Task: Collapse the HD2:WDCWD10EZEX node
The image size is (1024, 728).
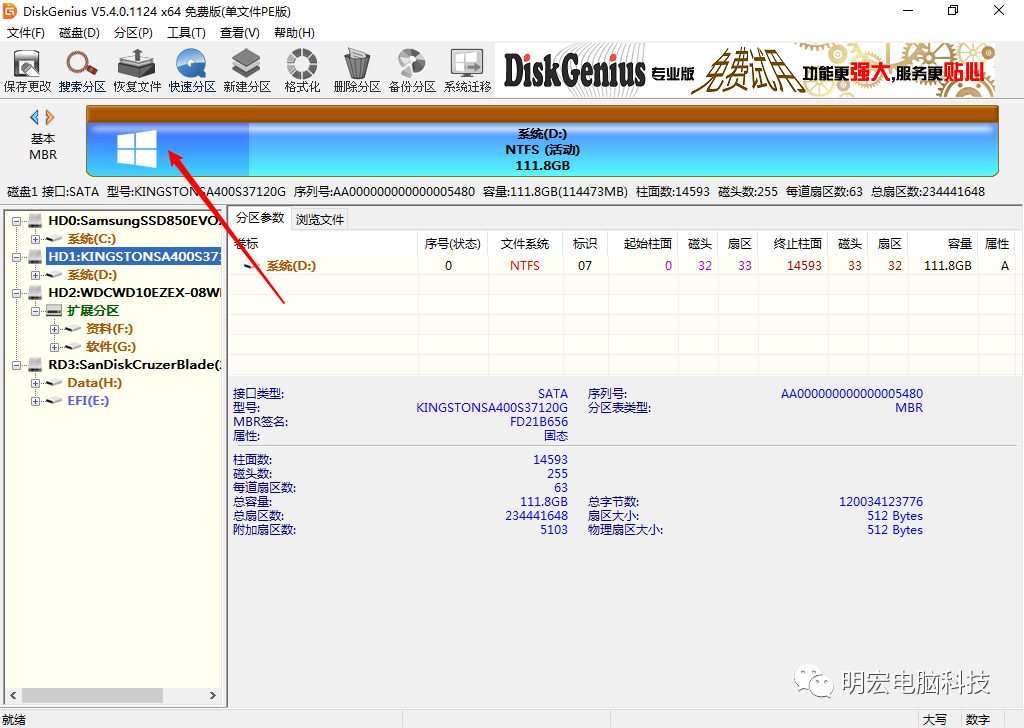Action: point(16,293)
